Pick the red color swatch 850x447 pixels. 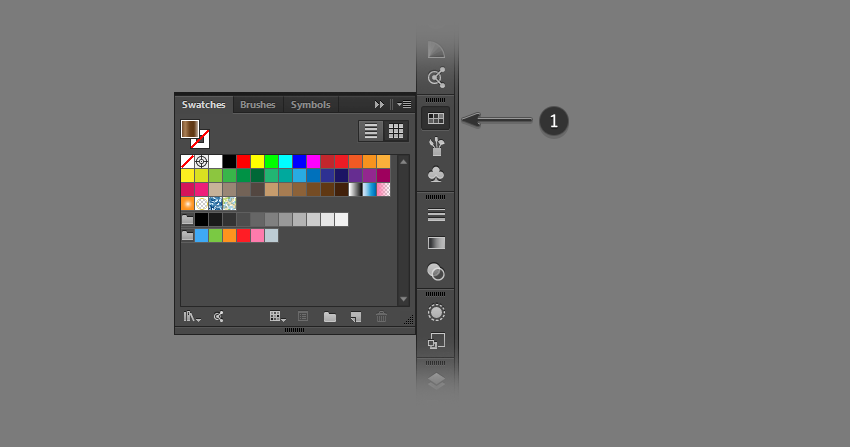tap(243, 161)
